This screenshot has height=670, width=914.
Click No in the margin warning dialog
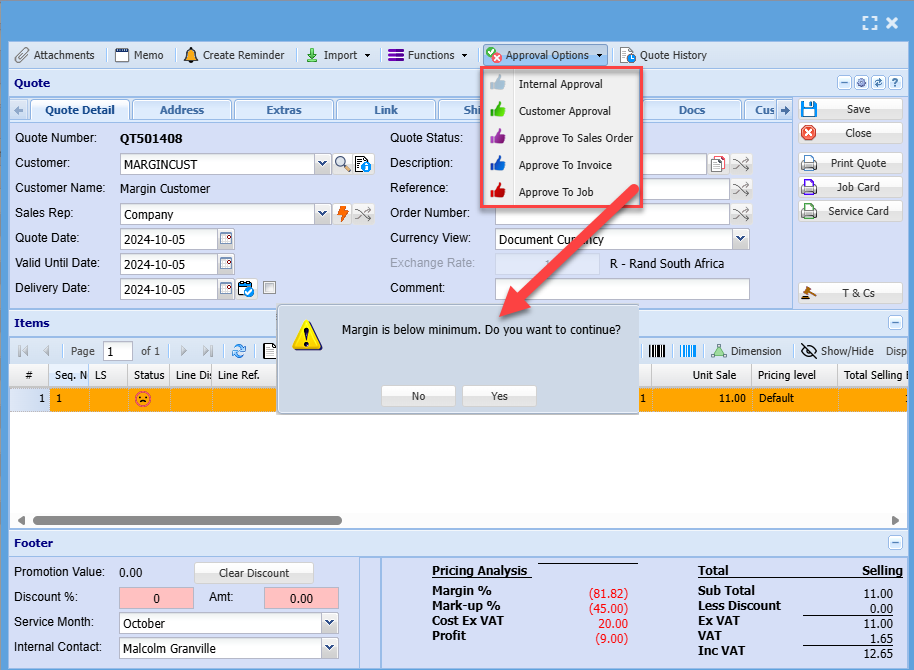click(x=419, y=397)
